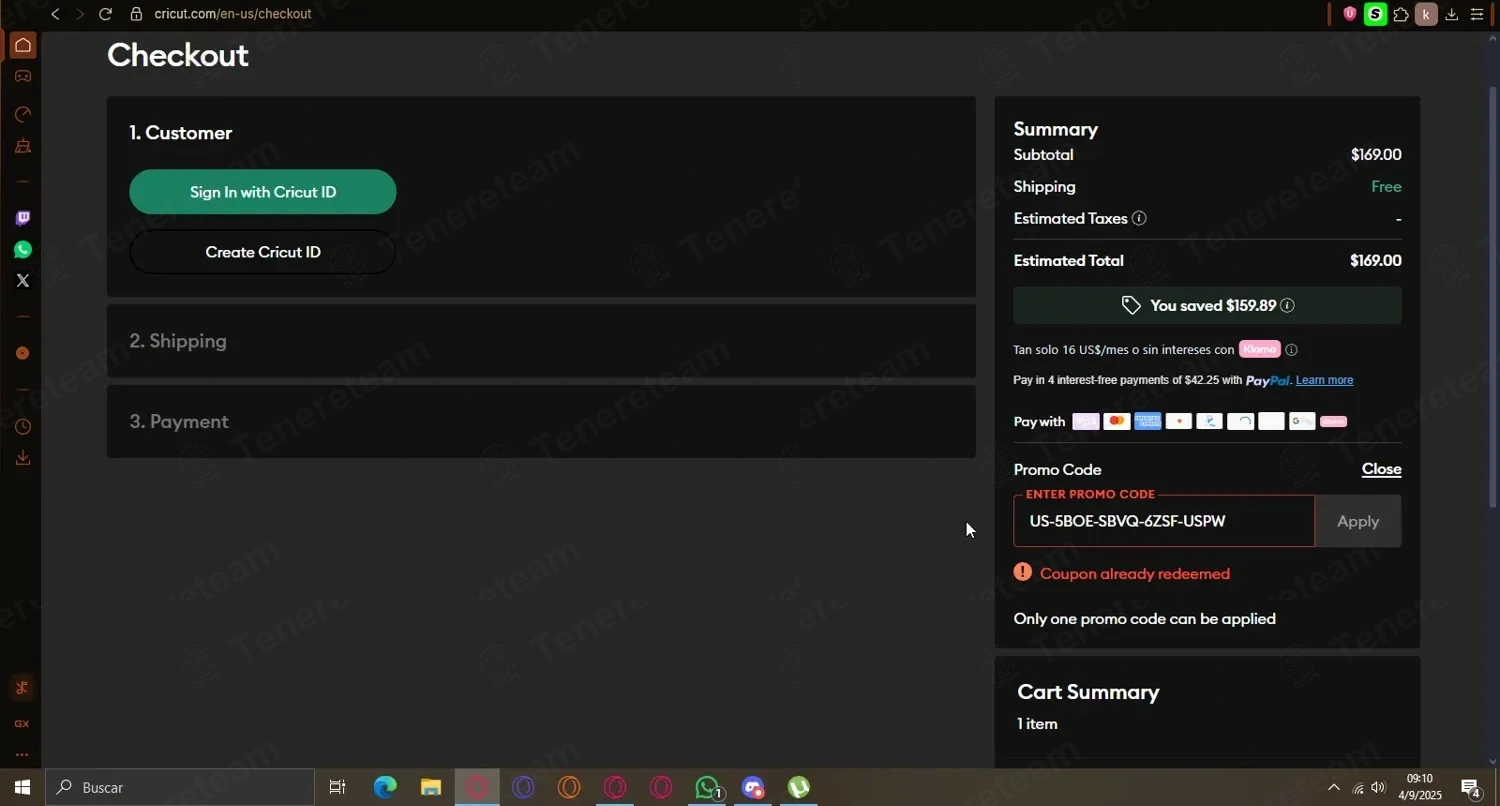The image size is (1500, 806).
Task: Open the Easy Setup menu in the toolbar
Action: point(1477,14)
